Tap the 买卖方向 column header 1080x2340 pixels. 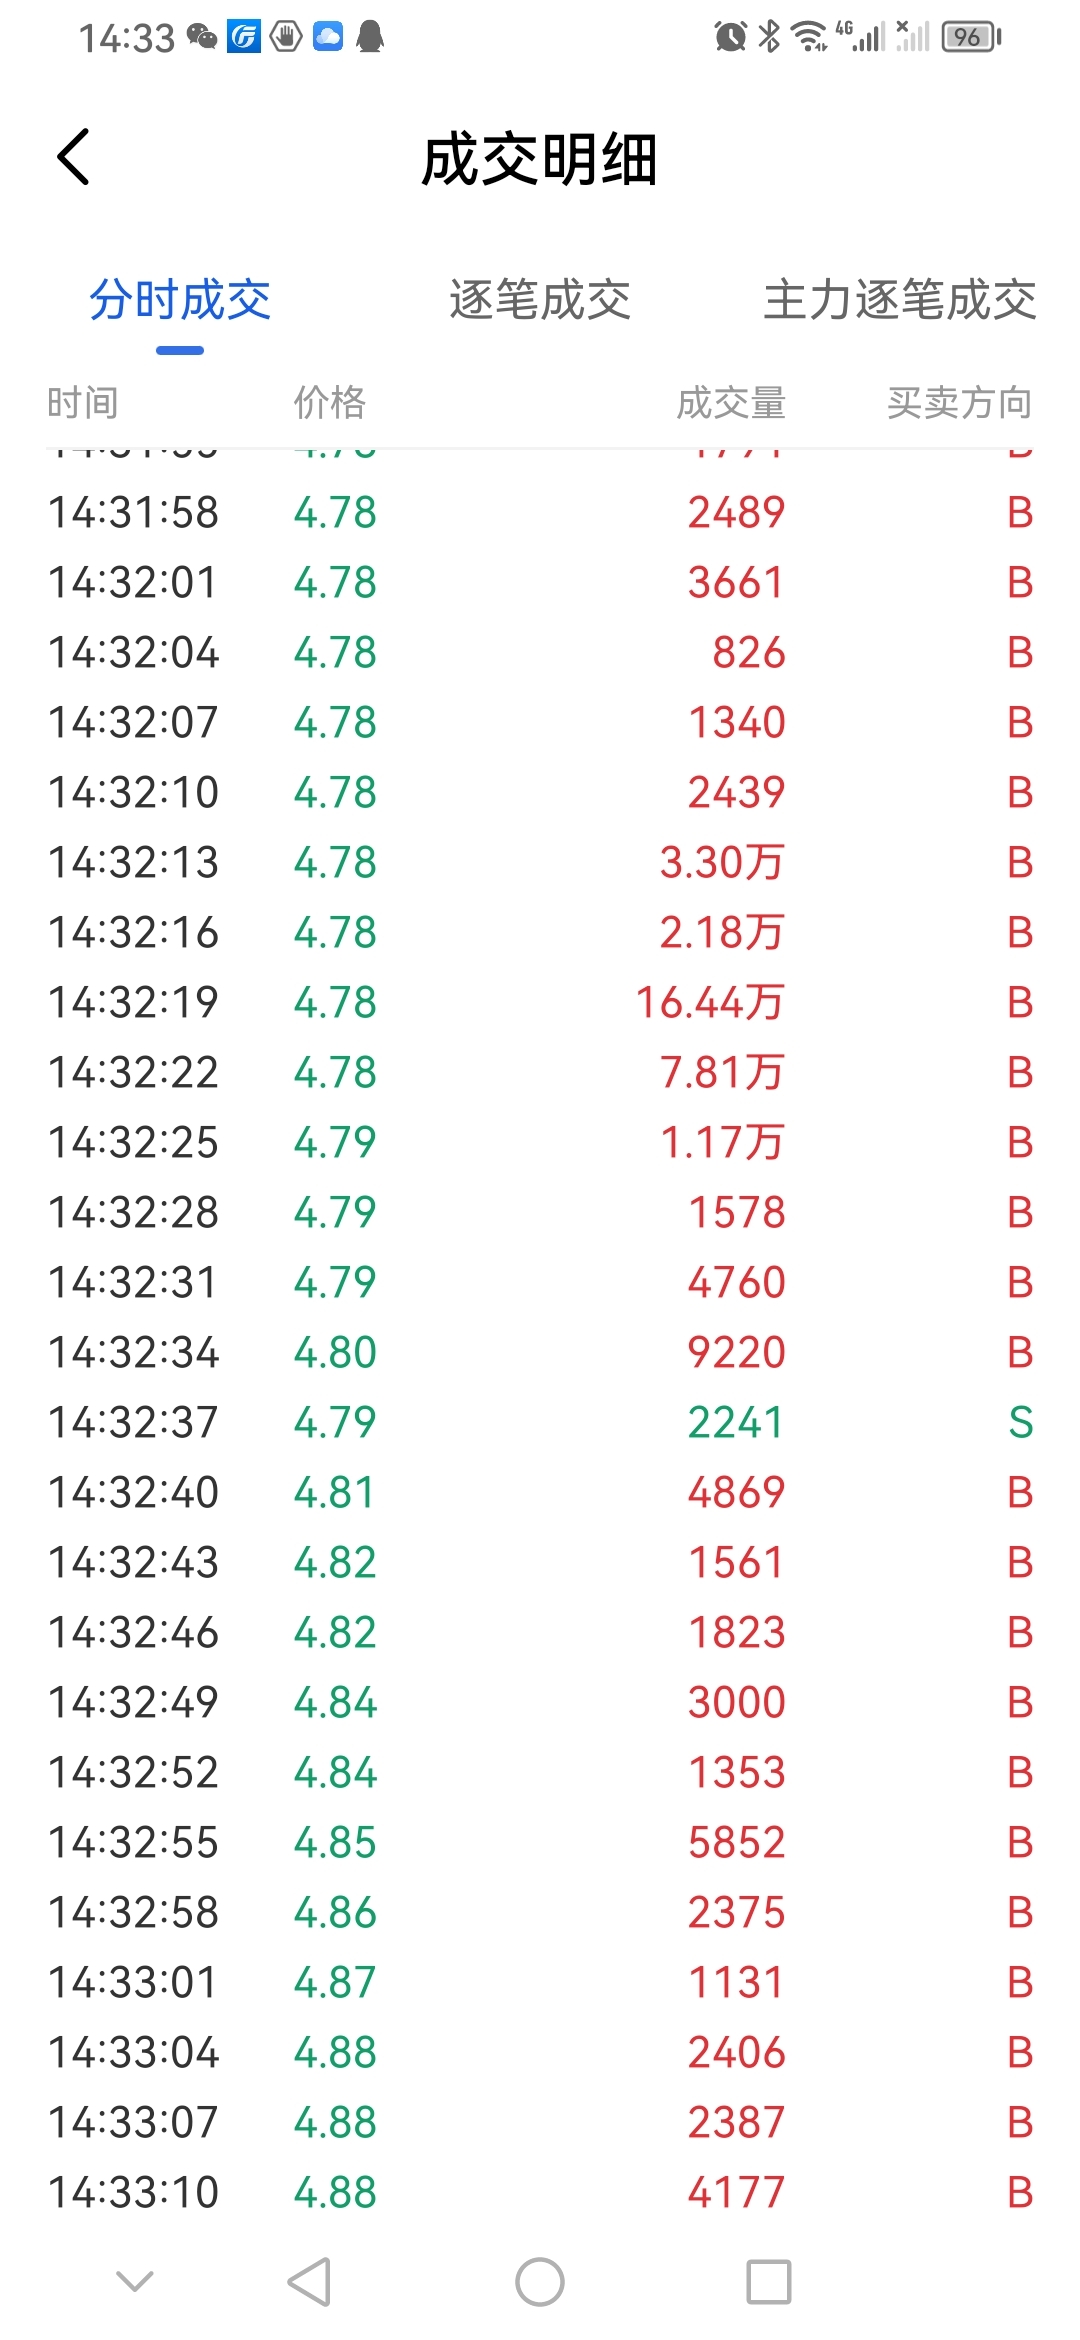coord(959,403)
